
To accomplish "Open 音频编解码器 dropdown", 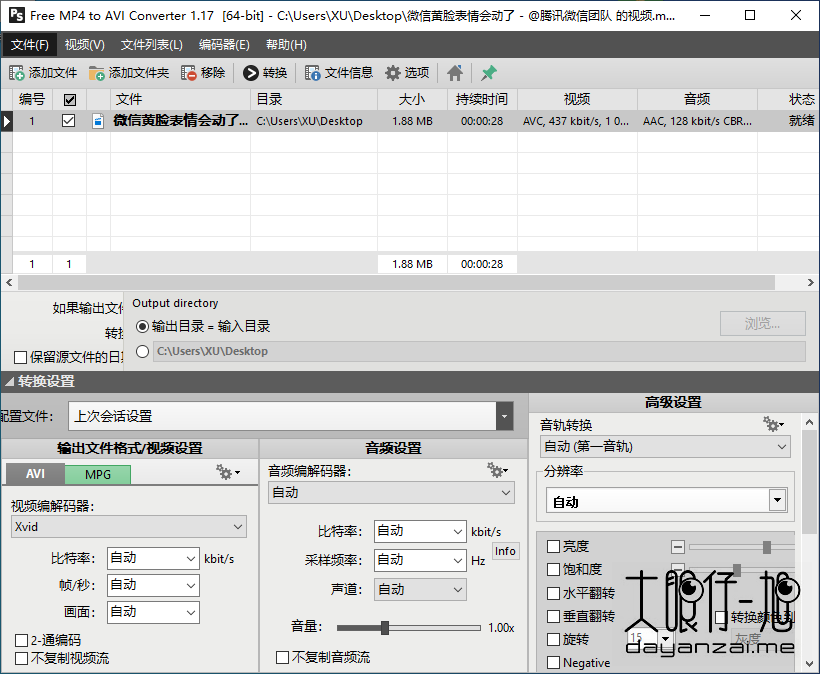I will 391,493.
